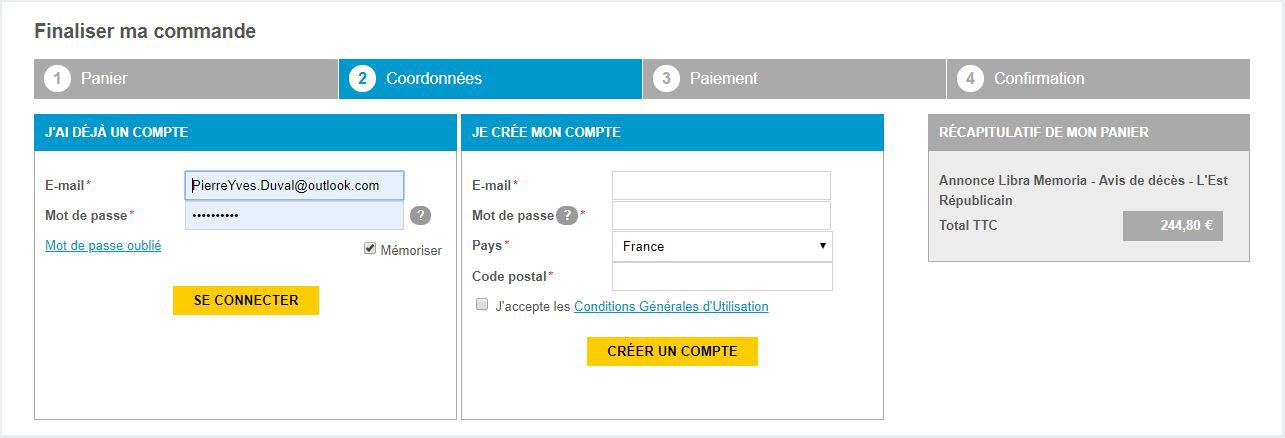Open the Pays country dropdown

pos(721,246)
